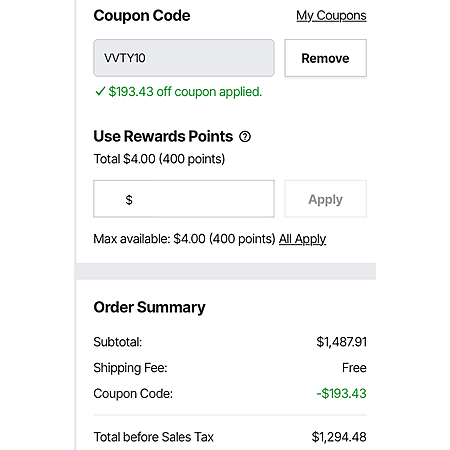Click the Order Summary heading
Screen dimensions: 450x450
click(149, 307)
